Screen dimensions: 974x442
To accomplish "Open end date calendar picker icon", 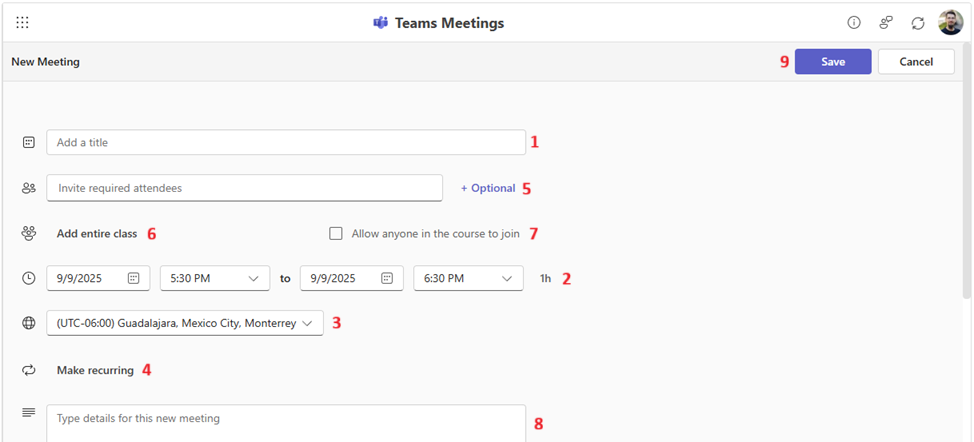I will point(387,278).
